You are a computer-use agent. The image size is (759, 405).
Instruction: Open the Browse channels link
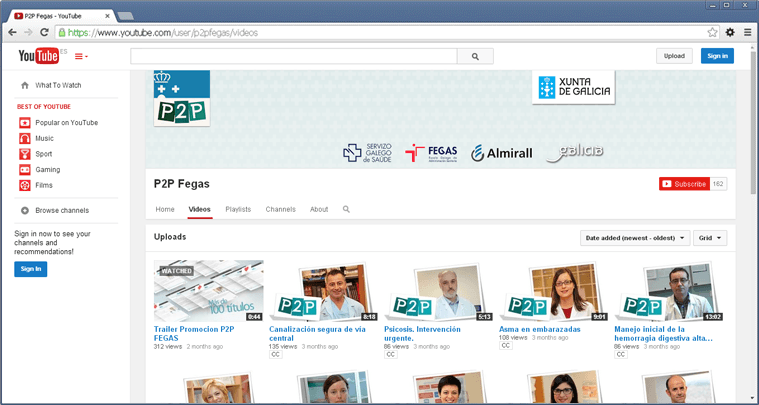(x=62, y=210)
